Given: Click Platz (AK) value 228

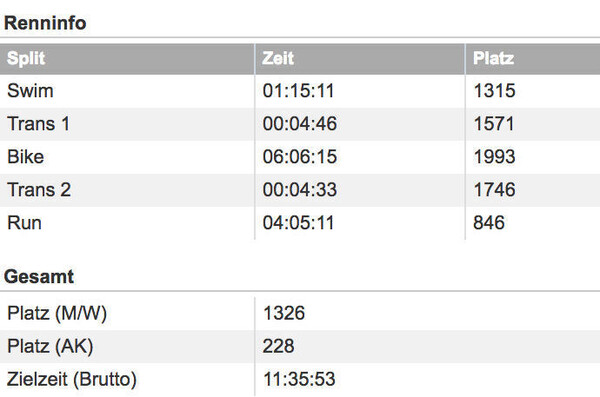Looking at the screenshot, I should [279, 346].
